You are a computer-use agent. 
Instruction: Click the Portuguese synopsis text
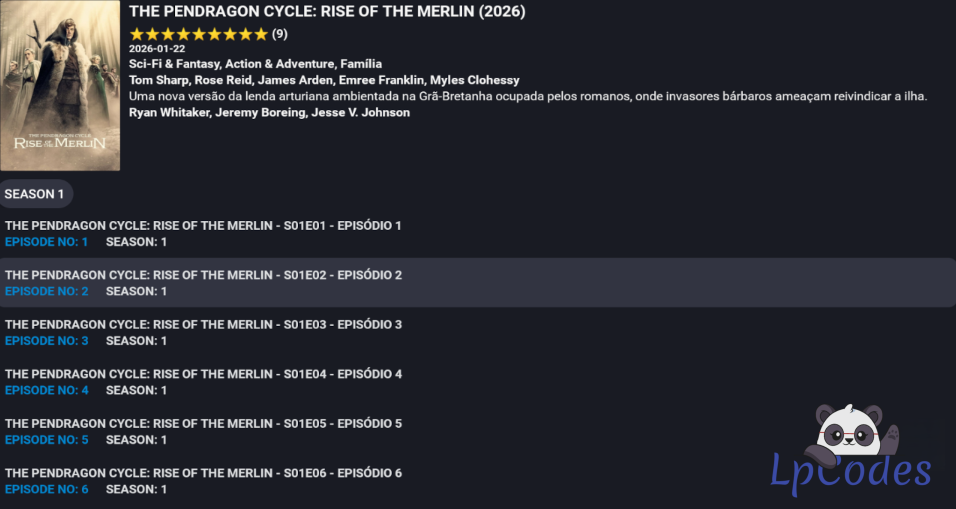(x=528, y=96)
